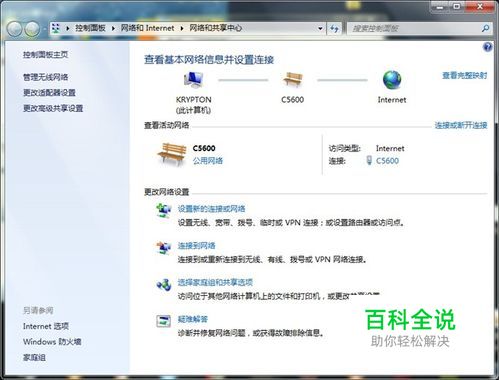
Task: Click the 查看基本网络信息并设置连接 heading
Action: (x=209, y=60)
